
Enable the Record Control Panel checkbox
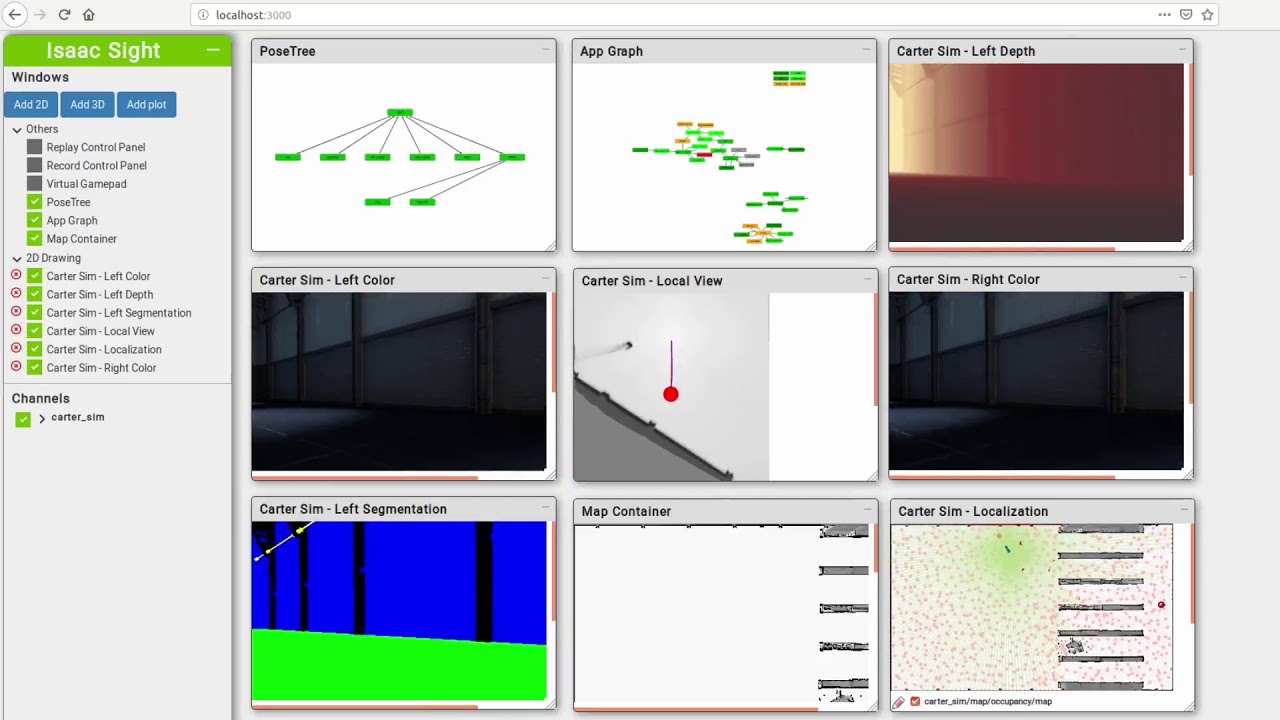(35, 165)
